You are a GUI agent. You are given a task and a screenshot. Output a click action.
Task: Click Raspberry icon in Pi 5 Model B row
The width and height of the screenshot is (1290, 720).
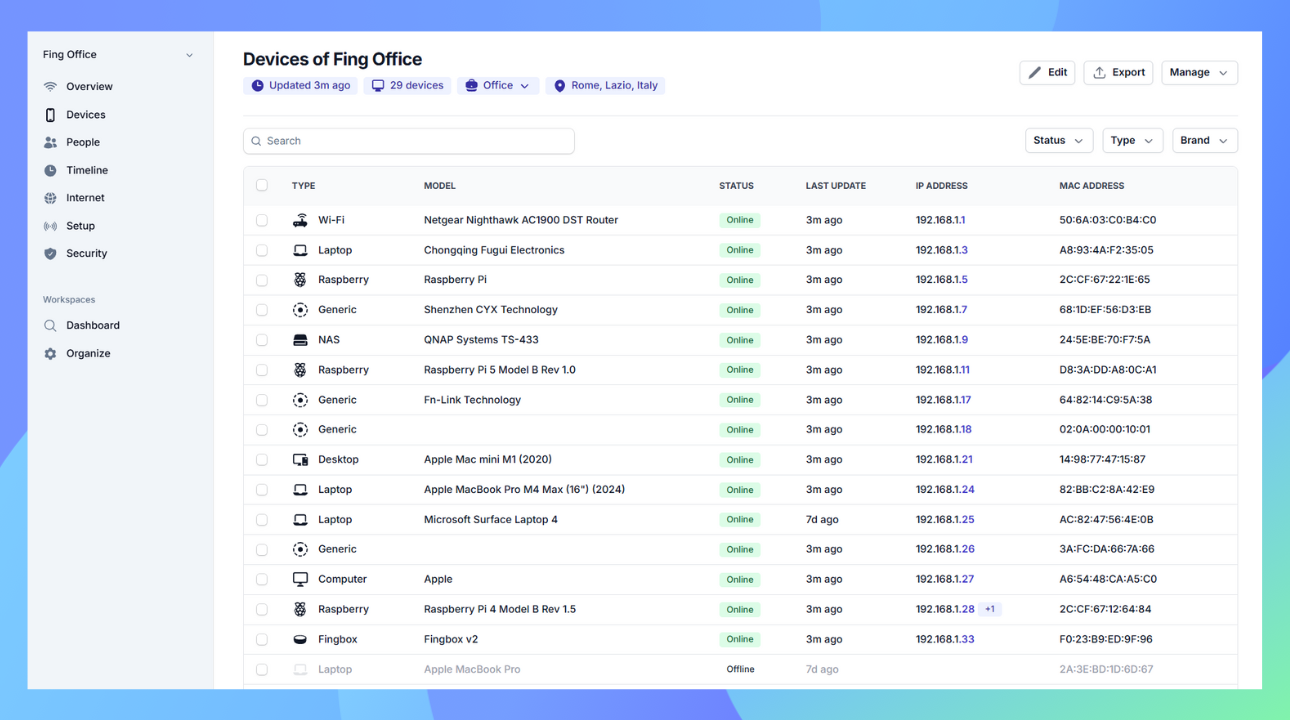(x=300, y=370)
